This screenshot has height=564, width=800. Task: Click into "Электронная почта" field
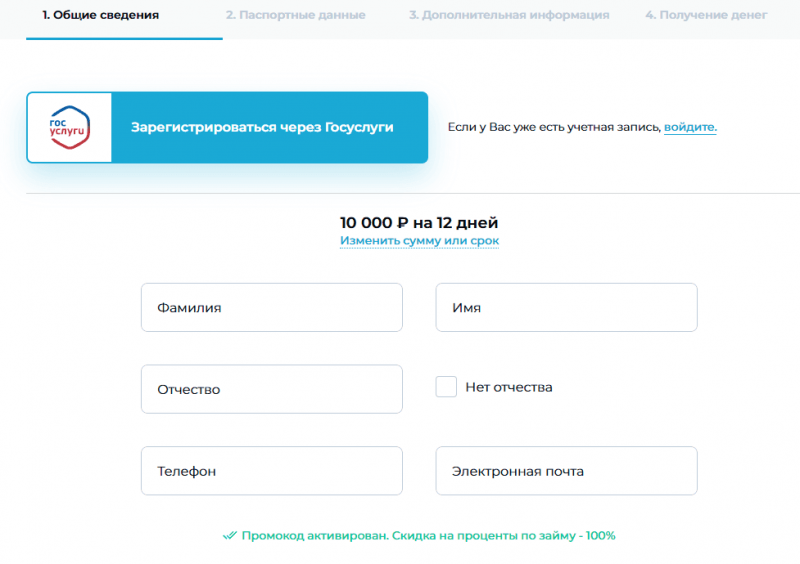[566, 471]
